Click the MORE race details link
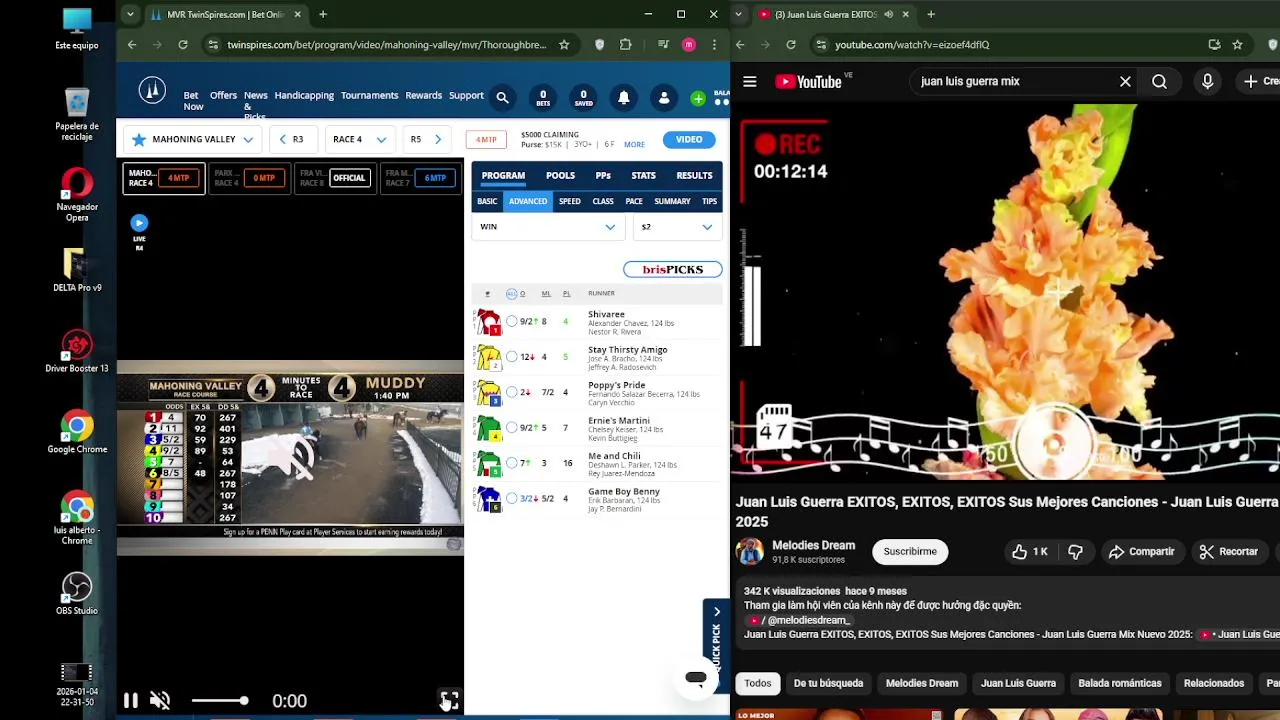Screen dimensions: 1280x720 634,145
